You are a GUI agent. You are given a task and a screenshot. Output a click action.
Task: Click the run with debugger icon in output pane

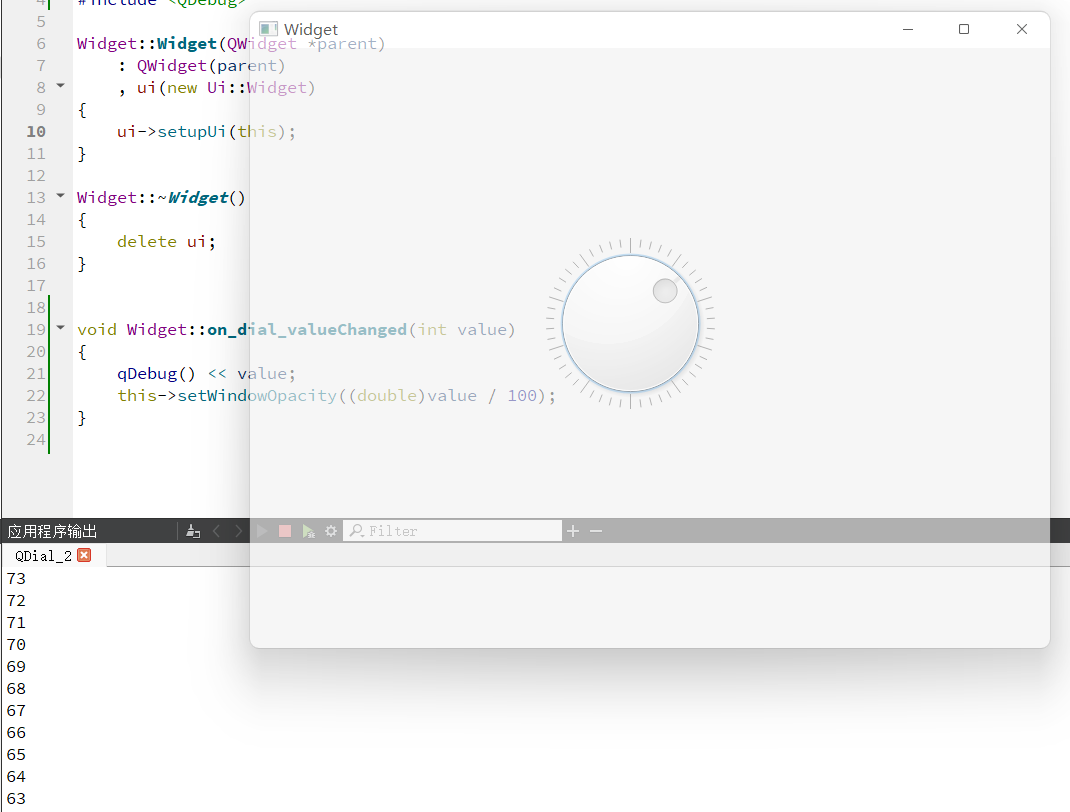tap(308, 531)
